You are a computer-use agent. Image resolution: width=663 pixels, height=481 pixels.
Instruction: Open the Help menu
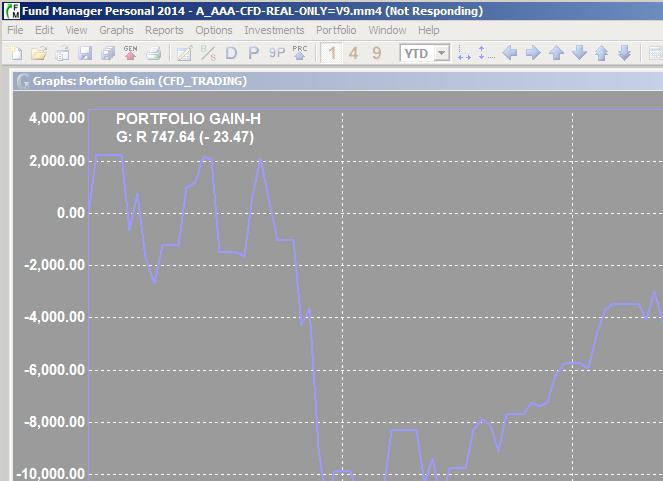point(429,30)
